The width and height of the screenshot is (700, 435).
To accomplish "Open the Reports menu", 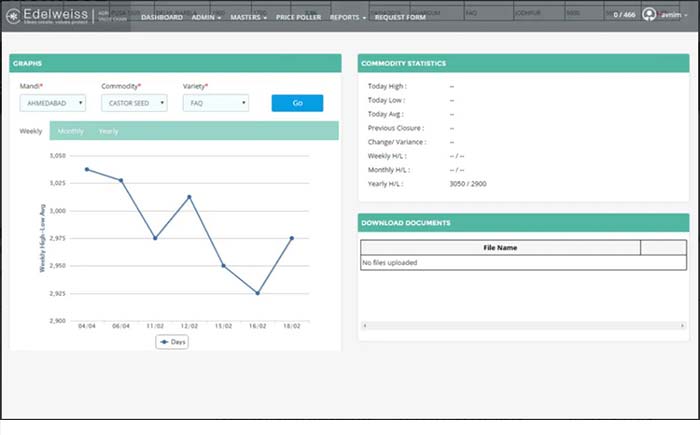I will click(x=347, y=17).
